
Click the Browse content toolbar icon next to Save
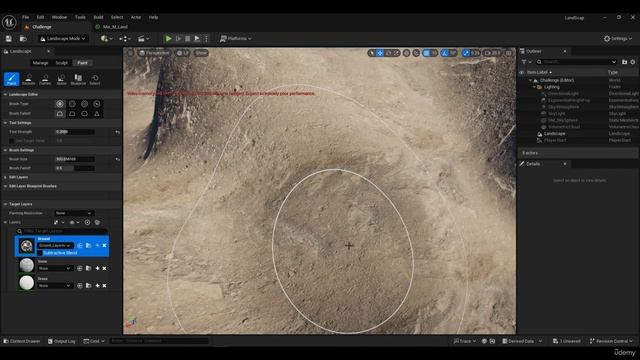pyautogui.click(x=23, y=38)
